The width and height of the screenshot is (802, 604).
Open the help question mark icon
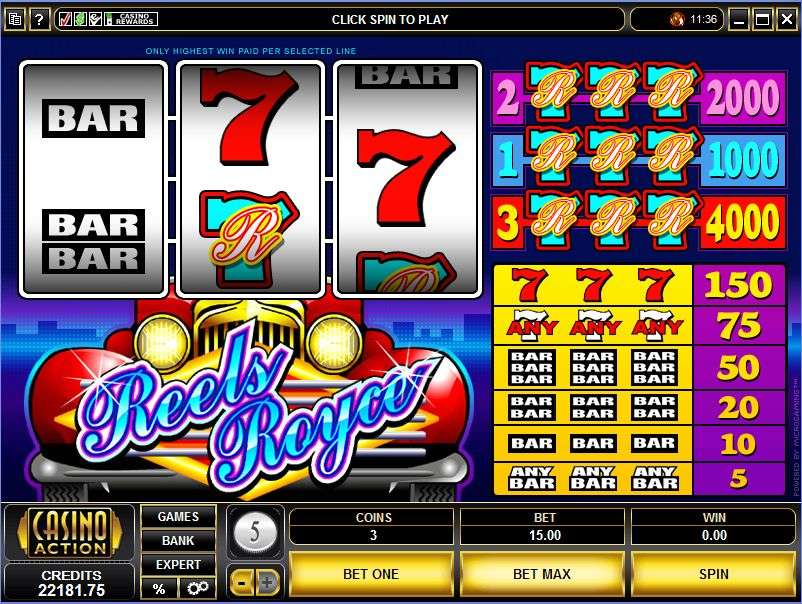(x=39, y=19)
